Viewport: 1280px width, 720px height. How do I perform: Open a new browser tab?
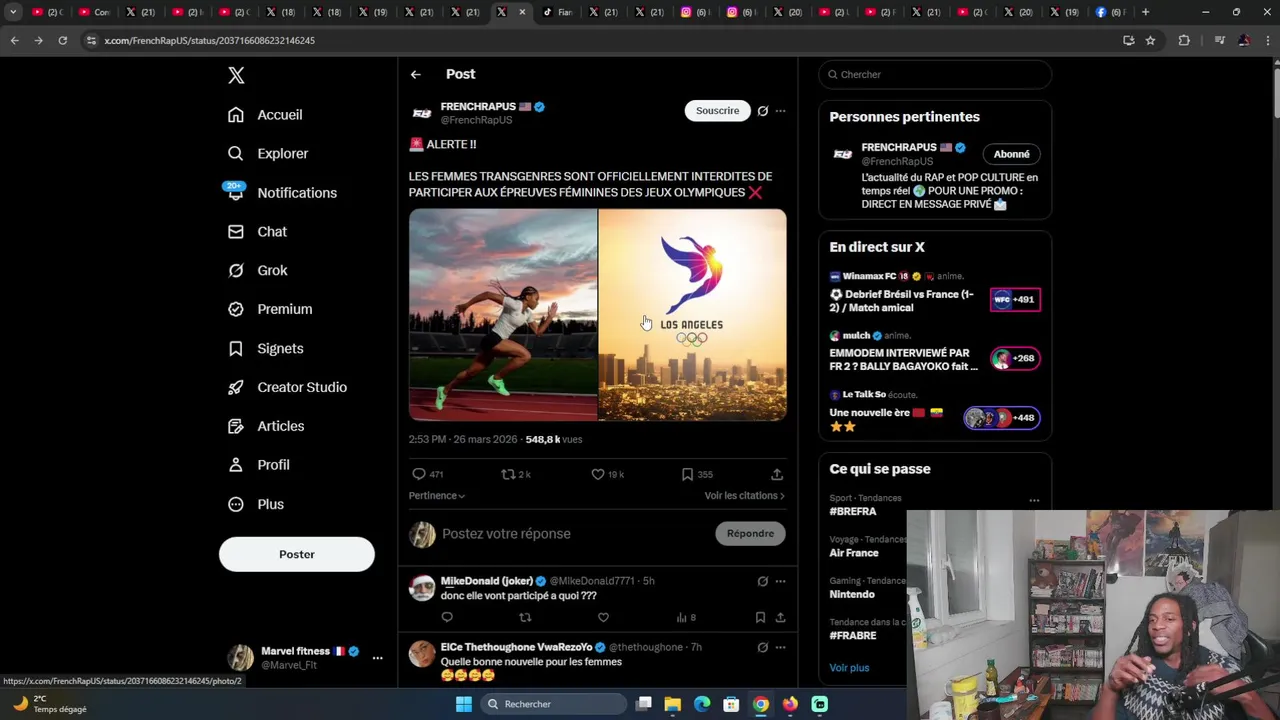pos(1145,12)
